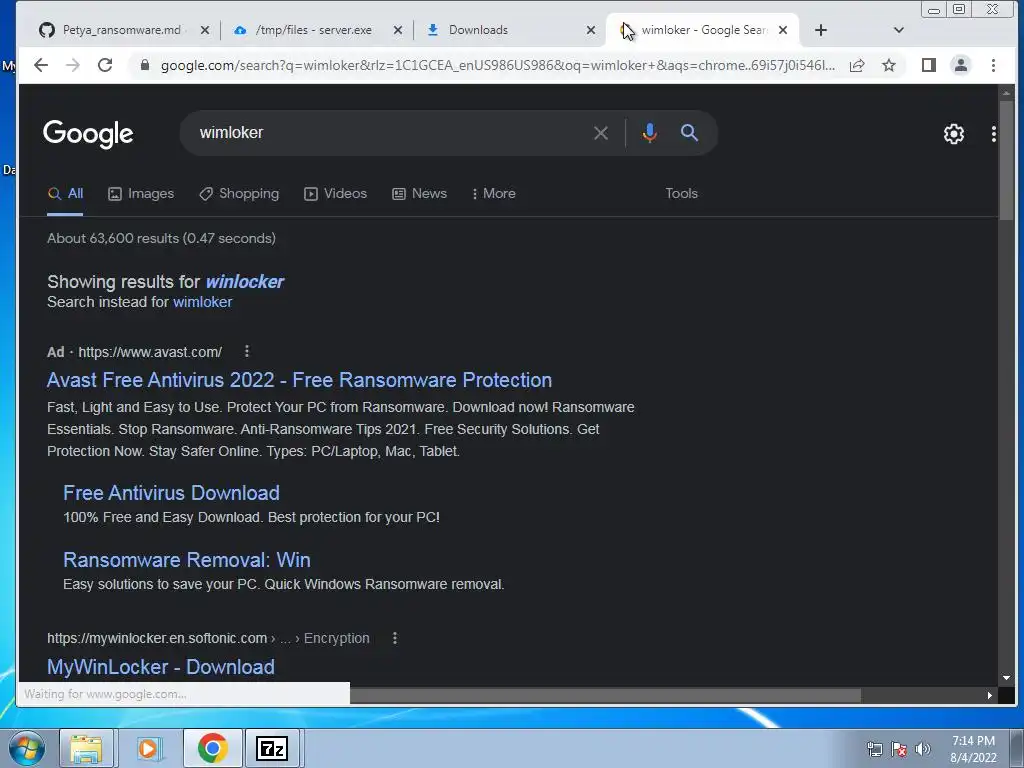Open the search Tools options
The image size is (1024, 768).
681,194
